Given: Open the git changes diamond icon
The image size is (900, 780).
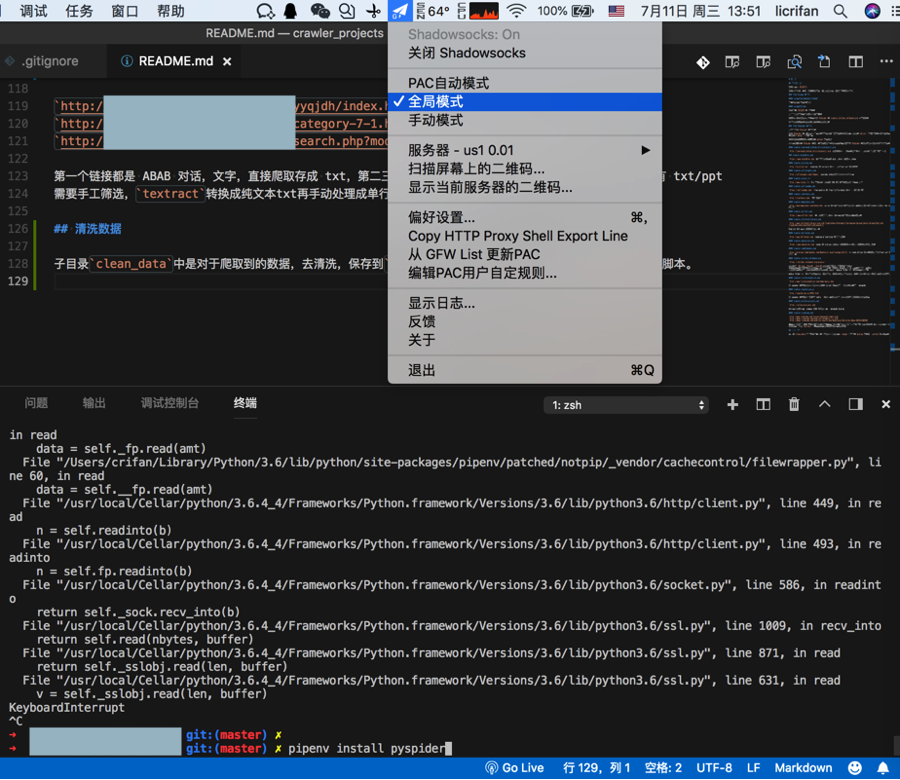Looking at the screenshot, I should pos(703,62).
